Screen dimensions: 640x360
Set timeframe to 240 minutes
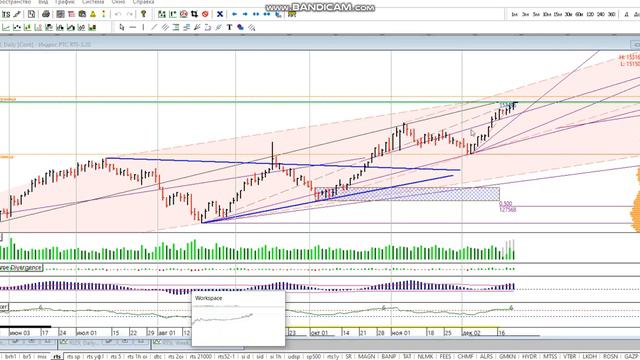(x=600, y=14)
